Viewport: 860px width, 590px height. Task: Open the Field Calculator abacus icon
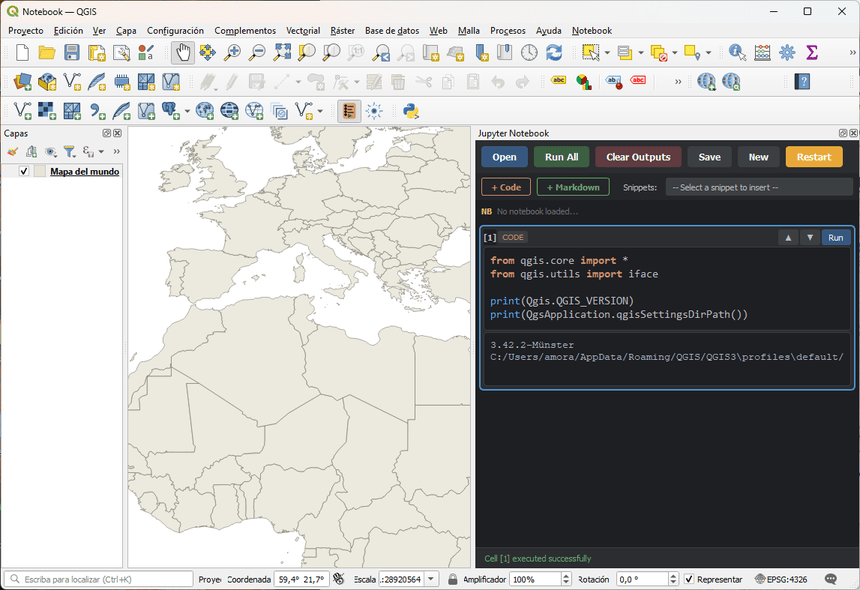tap(762, 53)
